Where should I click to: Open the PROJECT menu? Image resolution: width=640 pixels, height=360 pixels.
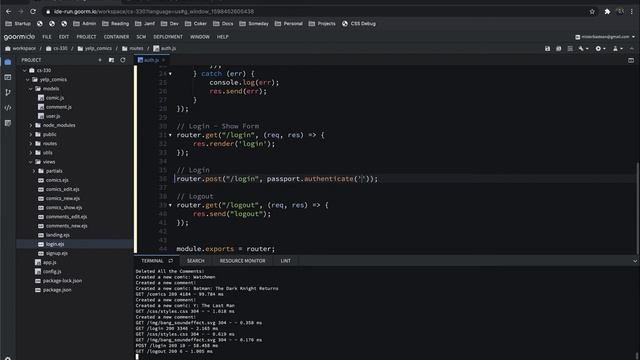point(87,37)
